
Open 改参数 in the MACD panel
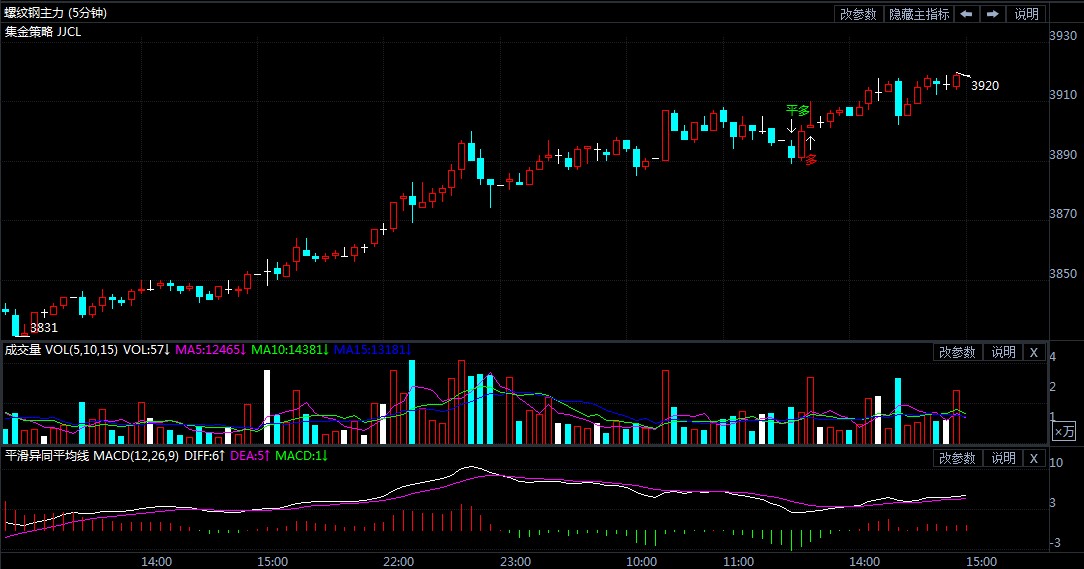pyautogui.click(x=957, y=458)
